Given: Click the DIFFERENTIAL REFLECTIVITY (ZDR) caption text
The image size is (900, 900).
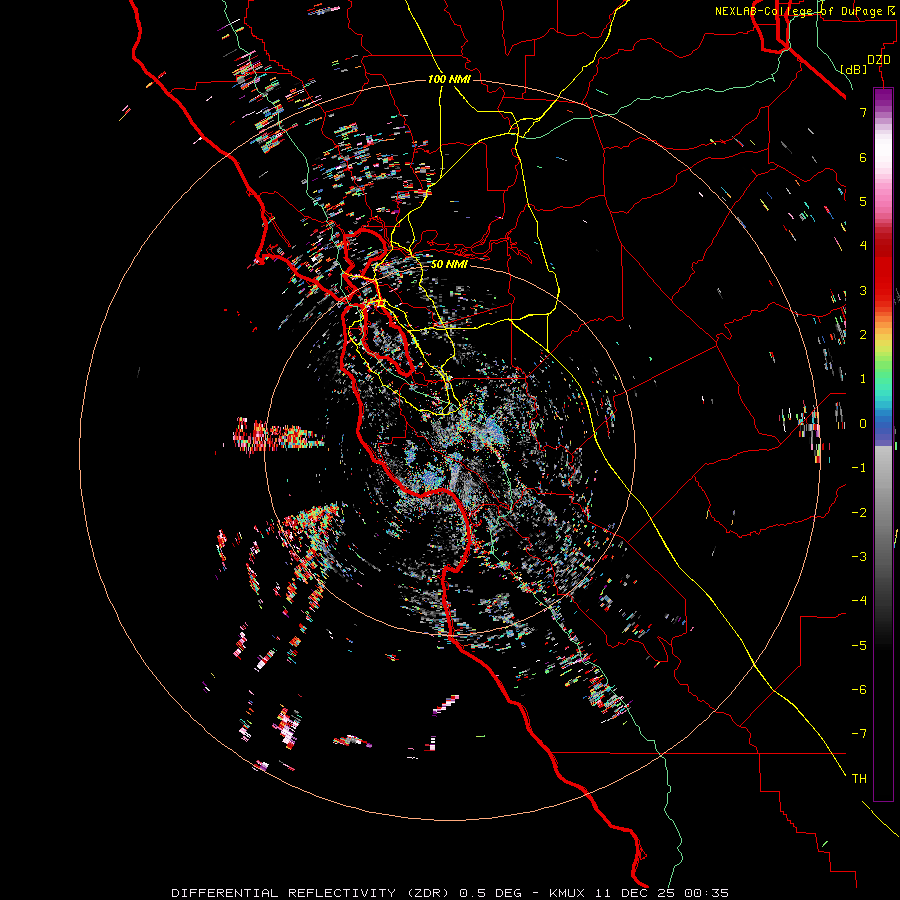Looking at the screenshot, I should (x=312, y=893).
